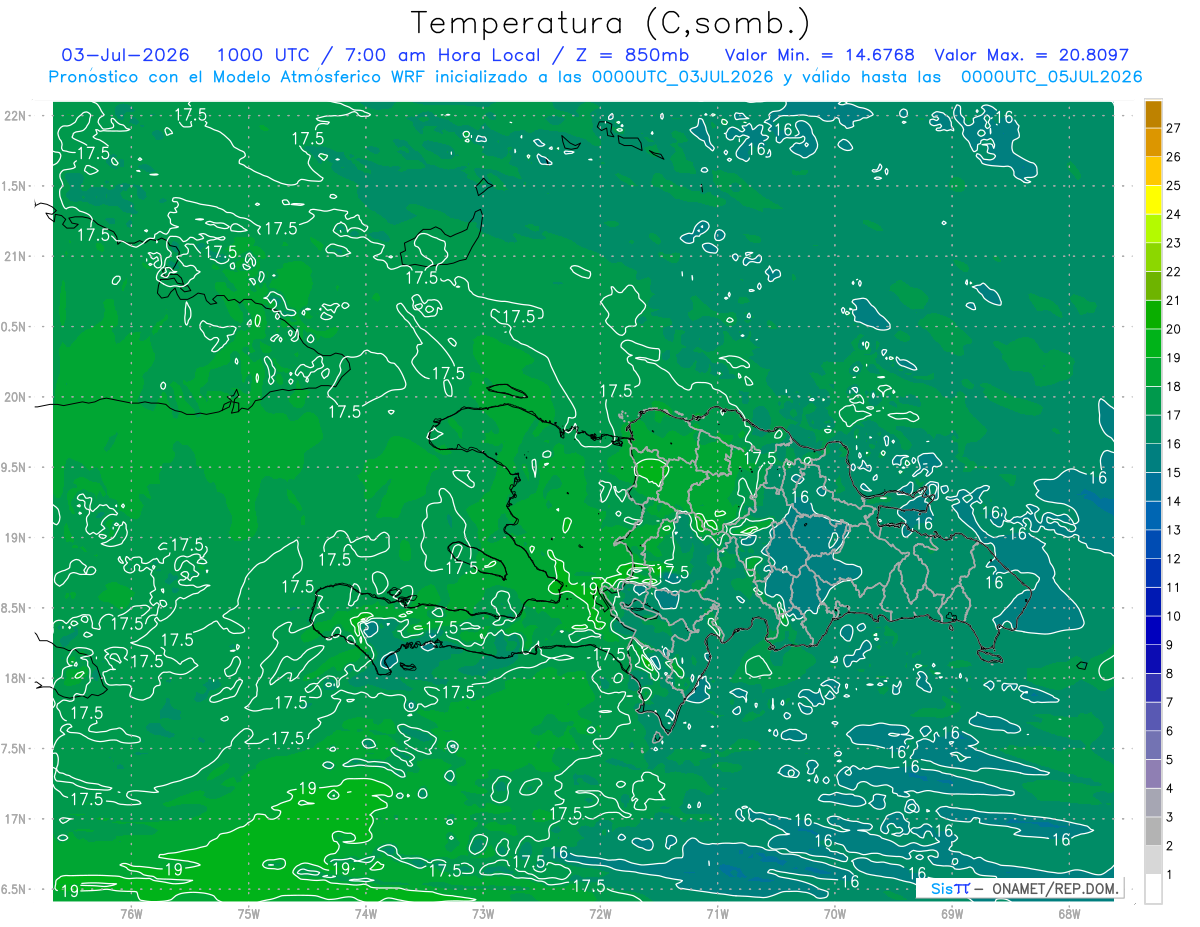Screen dimensions: 1200x927
Task: Select the pressure level "Z = 850mb"
Action: [x=632, y=55]
